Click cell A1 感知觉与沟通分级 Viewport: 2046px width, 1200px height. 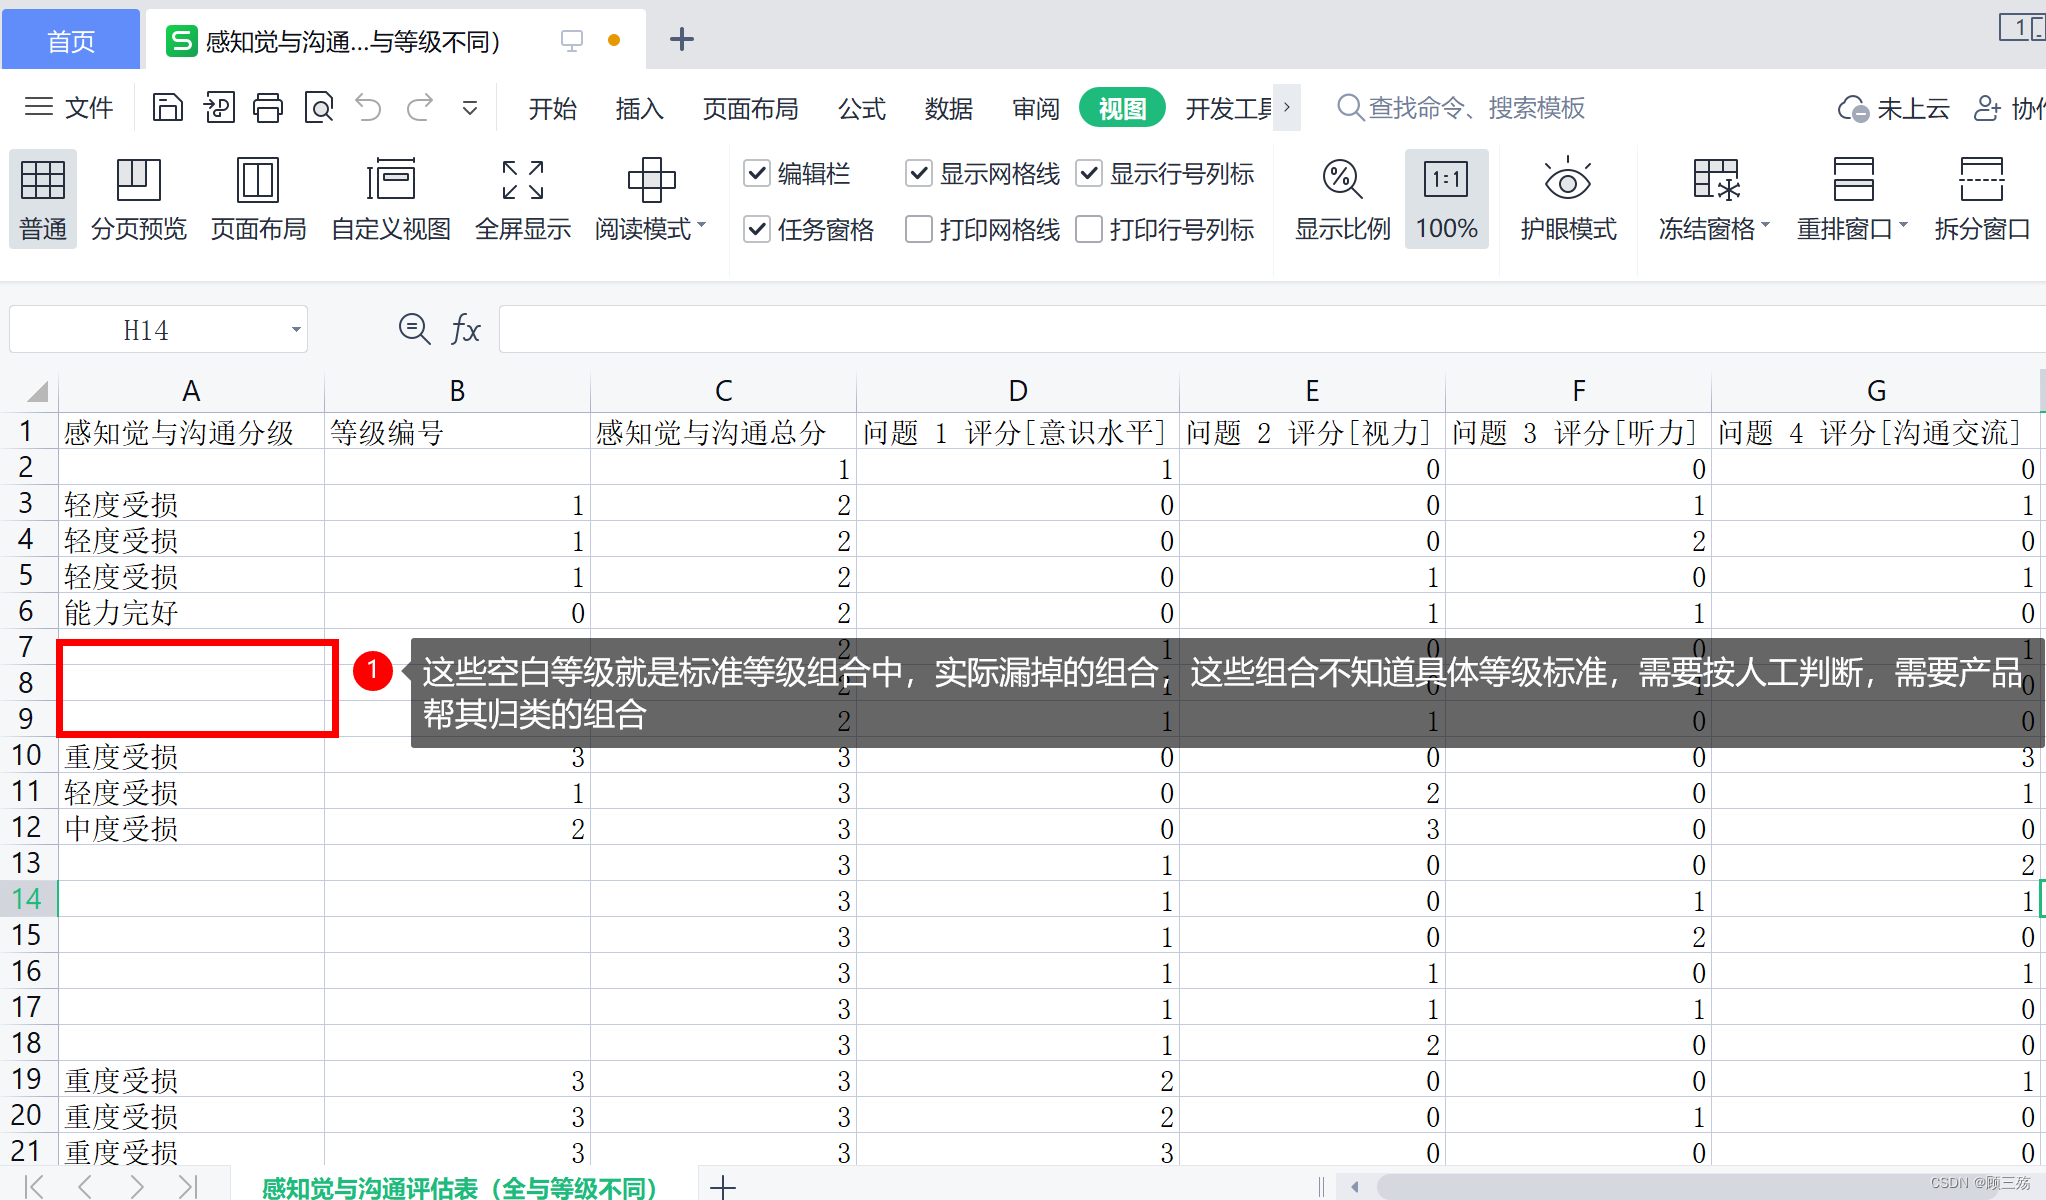click(x=191, y=432)
